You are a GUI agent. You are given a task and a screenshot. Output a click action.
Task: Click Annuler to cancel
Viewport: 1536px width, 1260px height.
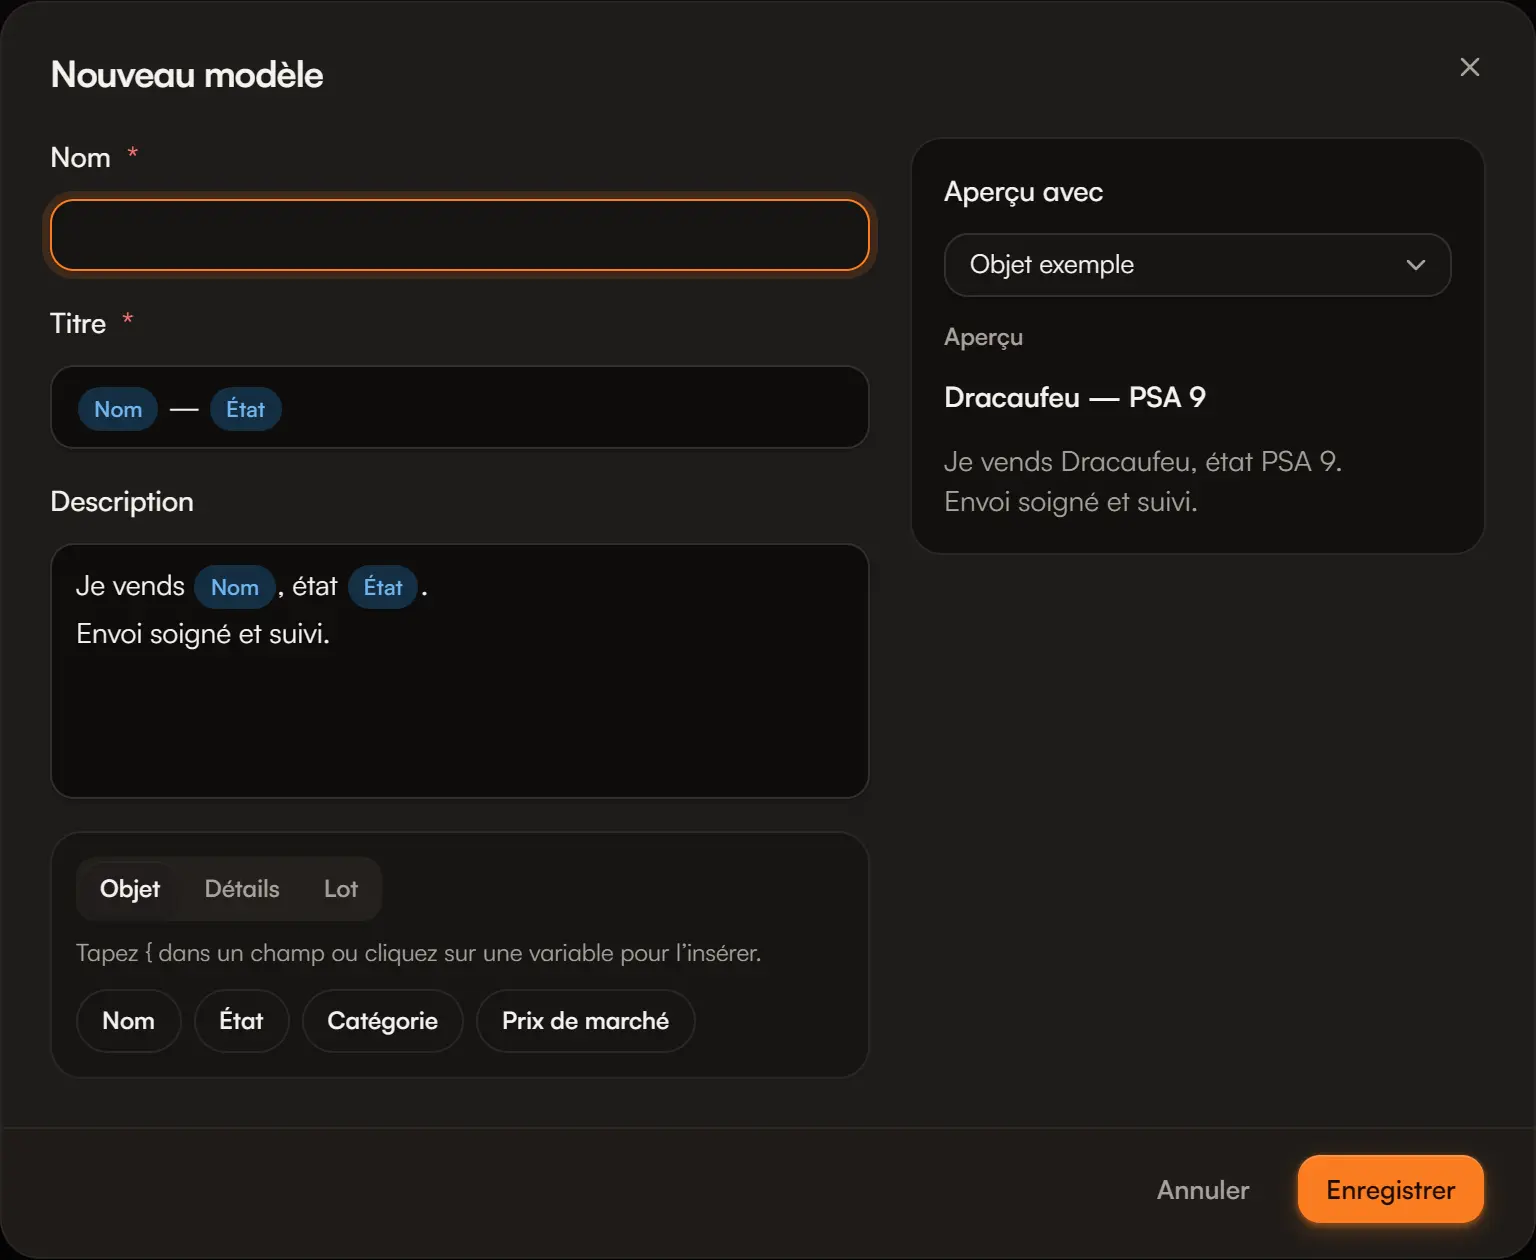click(1203, 1190)
